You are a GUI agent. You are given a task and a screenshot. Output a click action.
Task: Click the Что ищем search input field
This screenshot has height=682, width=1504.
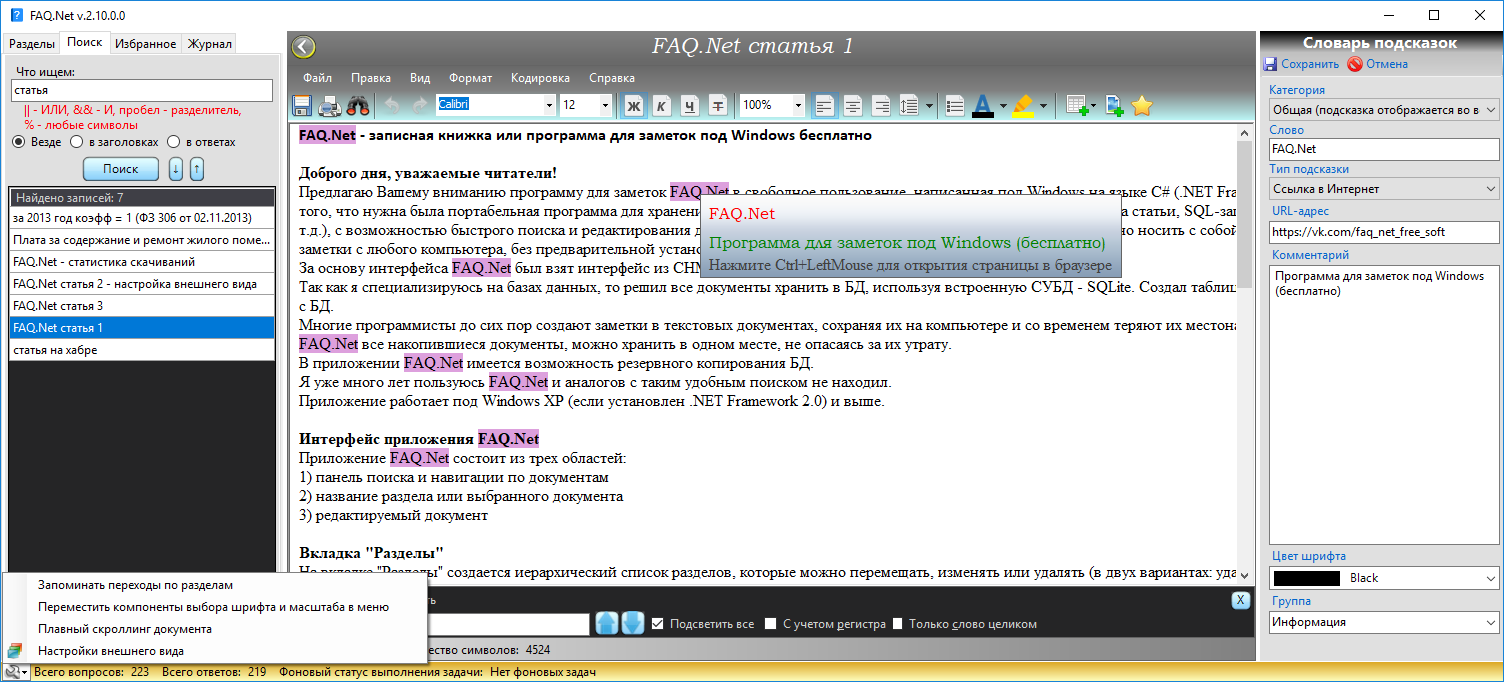(141, 90)
